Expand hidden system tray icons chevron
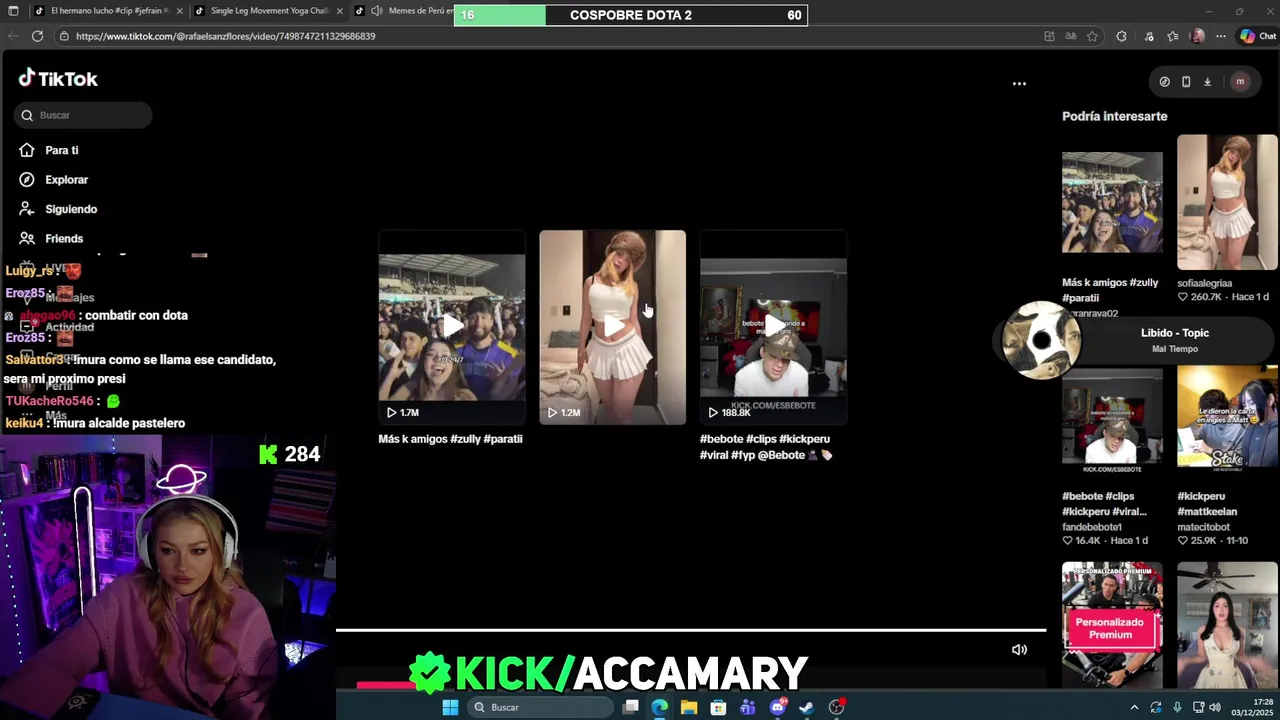This screenshot has height=720, width=1280. pos(1134,707)
